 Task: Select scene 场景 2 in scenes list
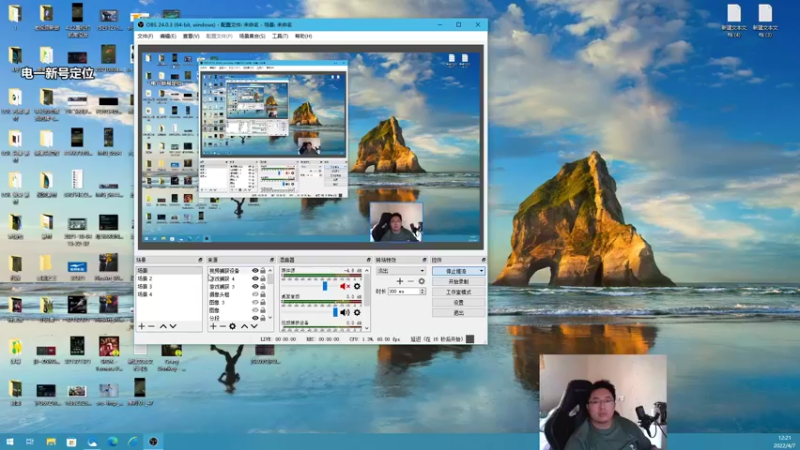(145, 279)
